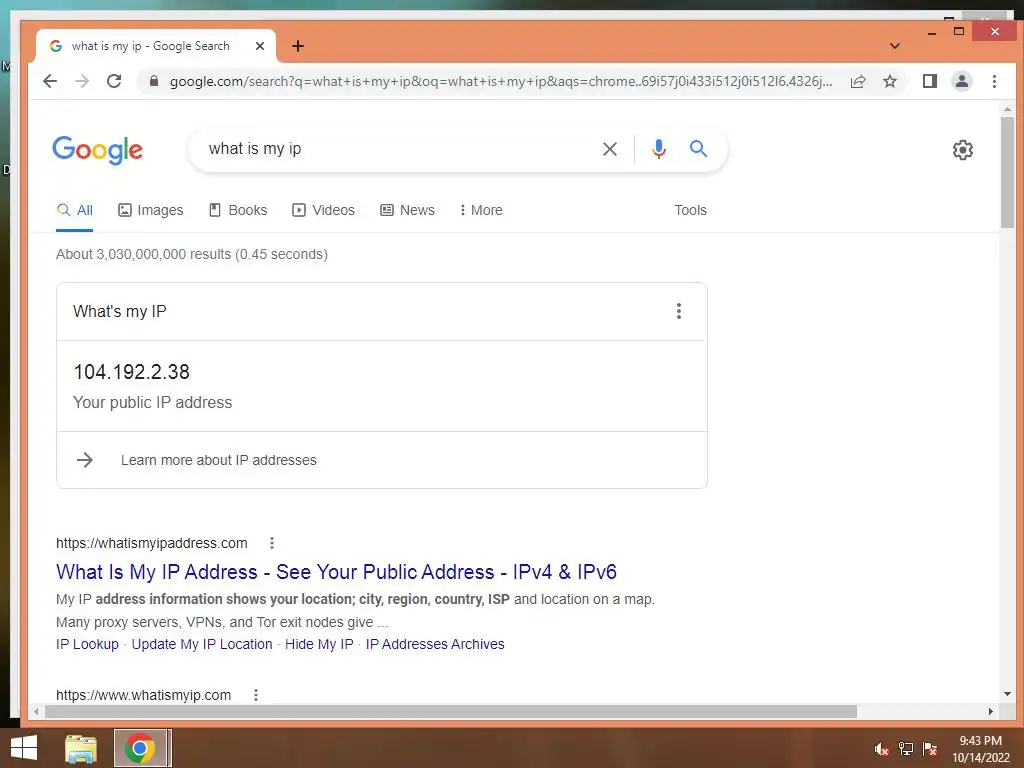View site info via lock icon
This screenshot has height=768, width=1024.
tap(154, 81)
